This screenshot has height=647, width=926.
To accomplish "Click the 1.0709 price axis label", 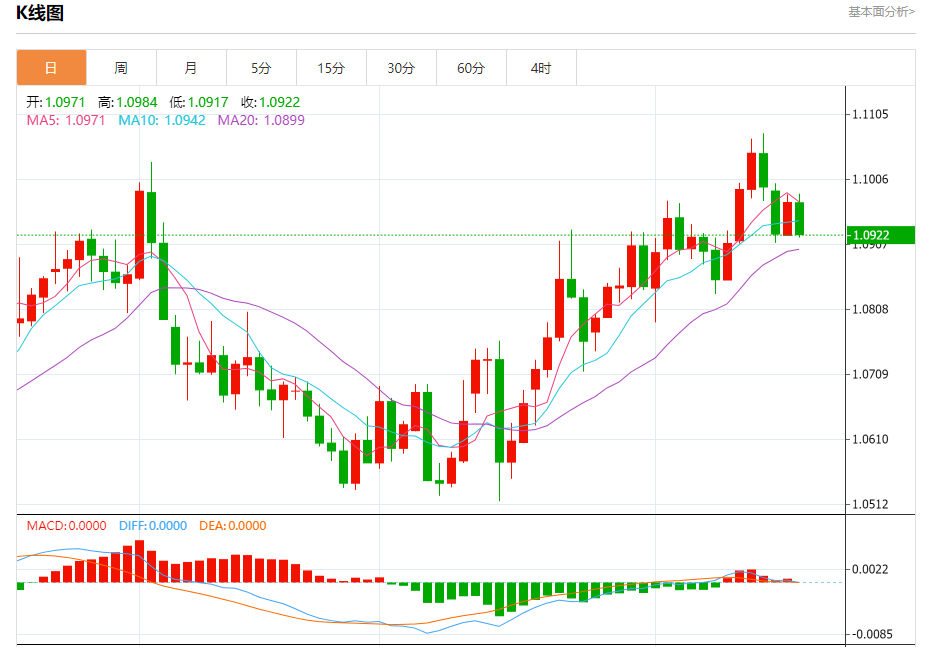I will pos(870,374).
